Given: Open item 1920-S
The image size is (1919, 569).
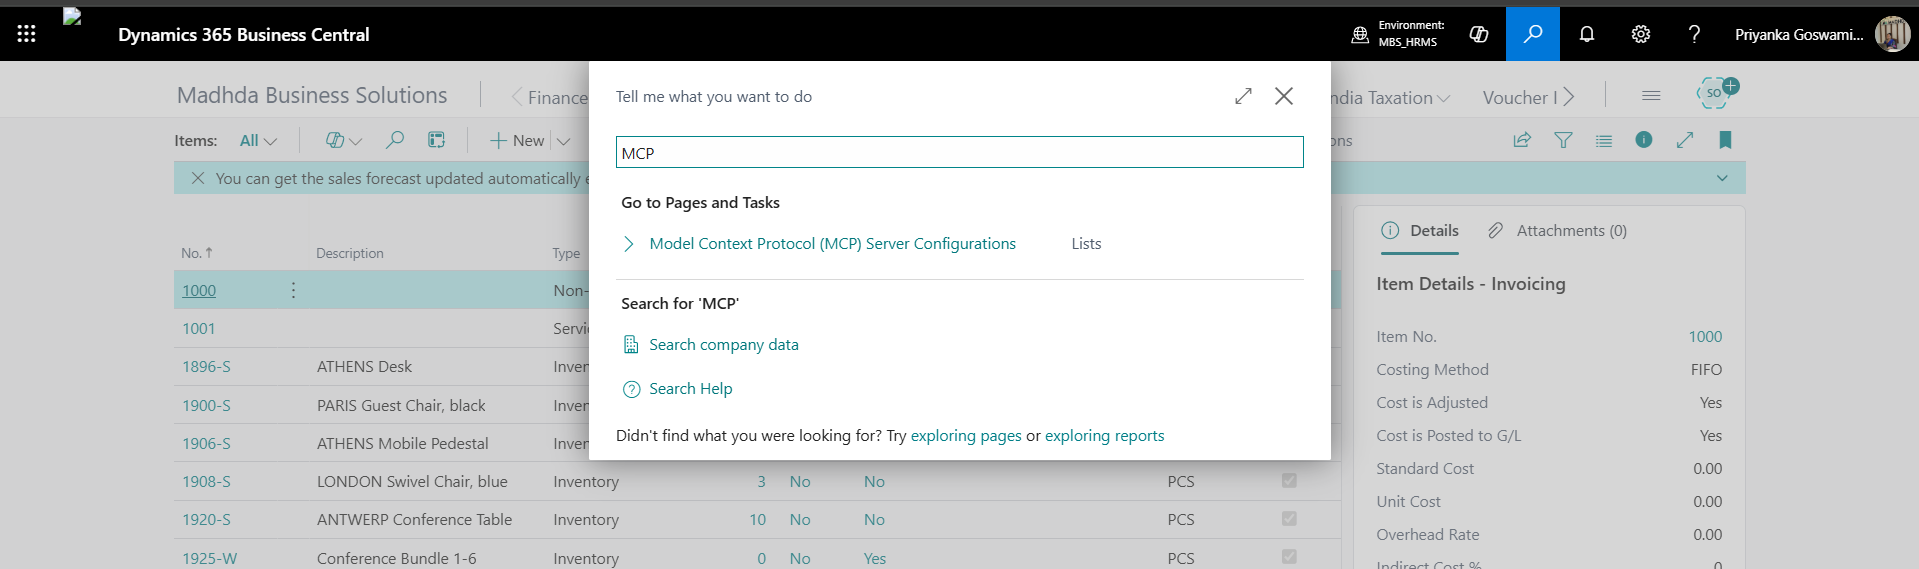Looking at the screenshot, I should click(x=206, y=520).
